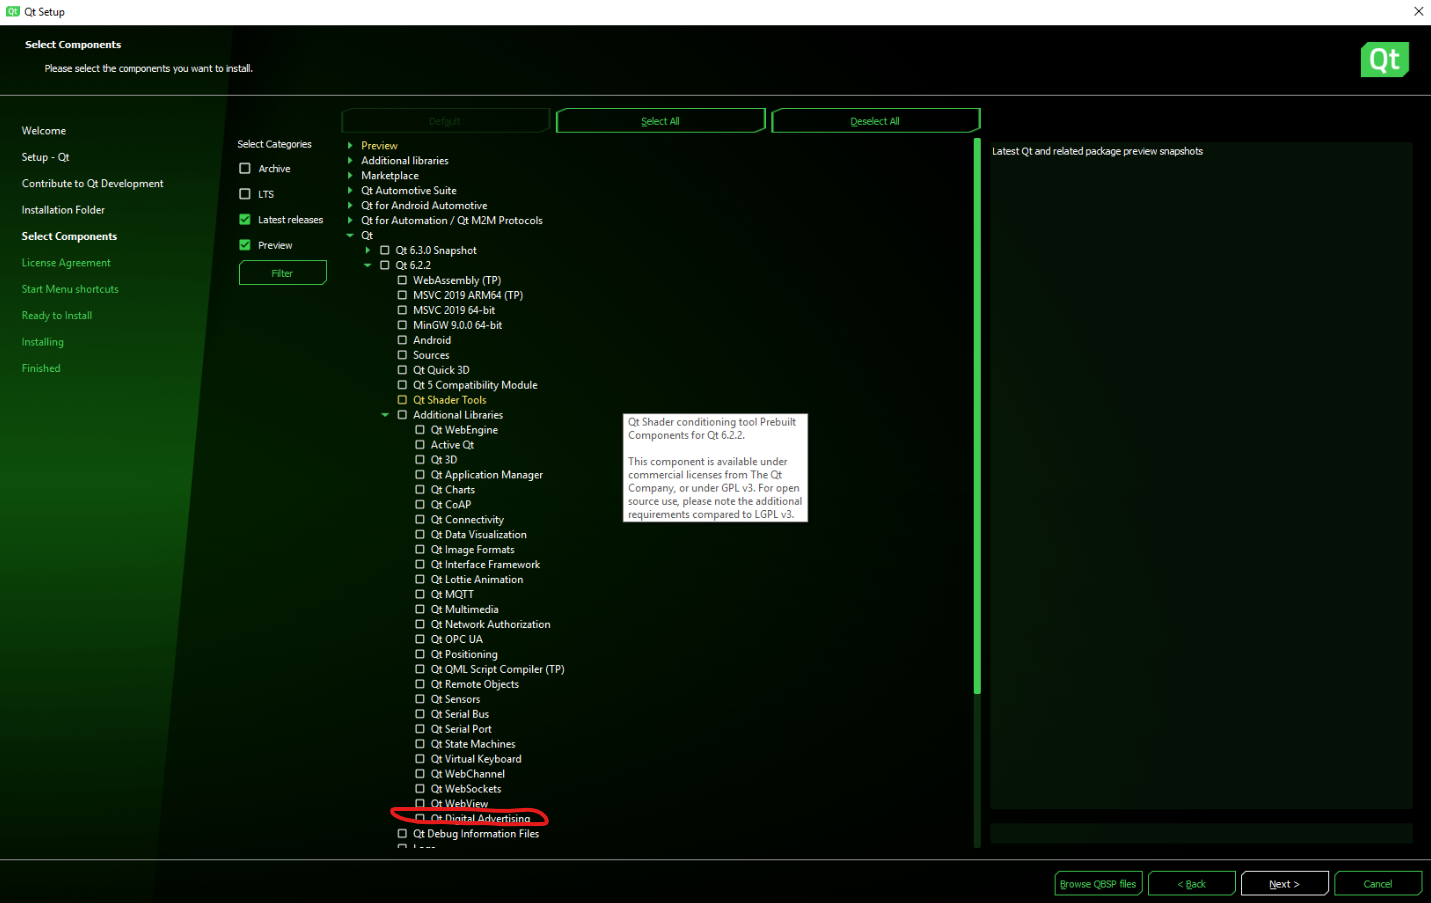Viewport: 1431px width, 903px height.
Task: Go to the Installation Folder step
Action: pyautogui.click(x=63, y=210)
